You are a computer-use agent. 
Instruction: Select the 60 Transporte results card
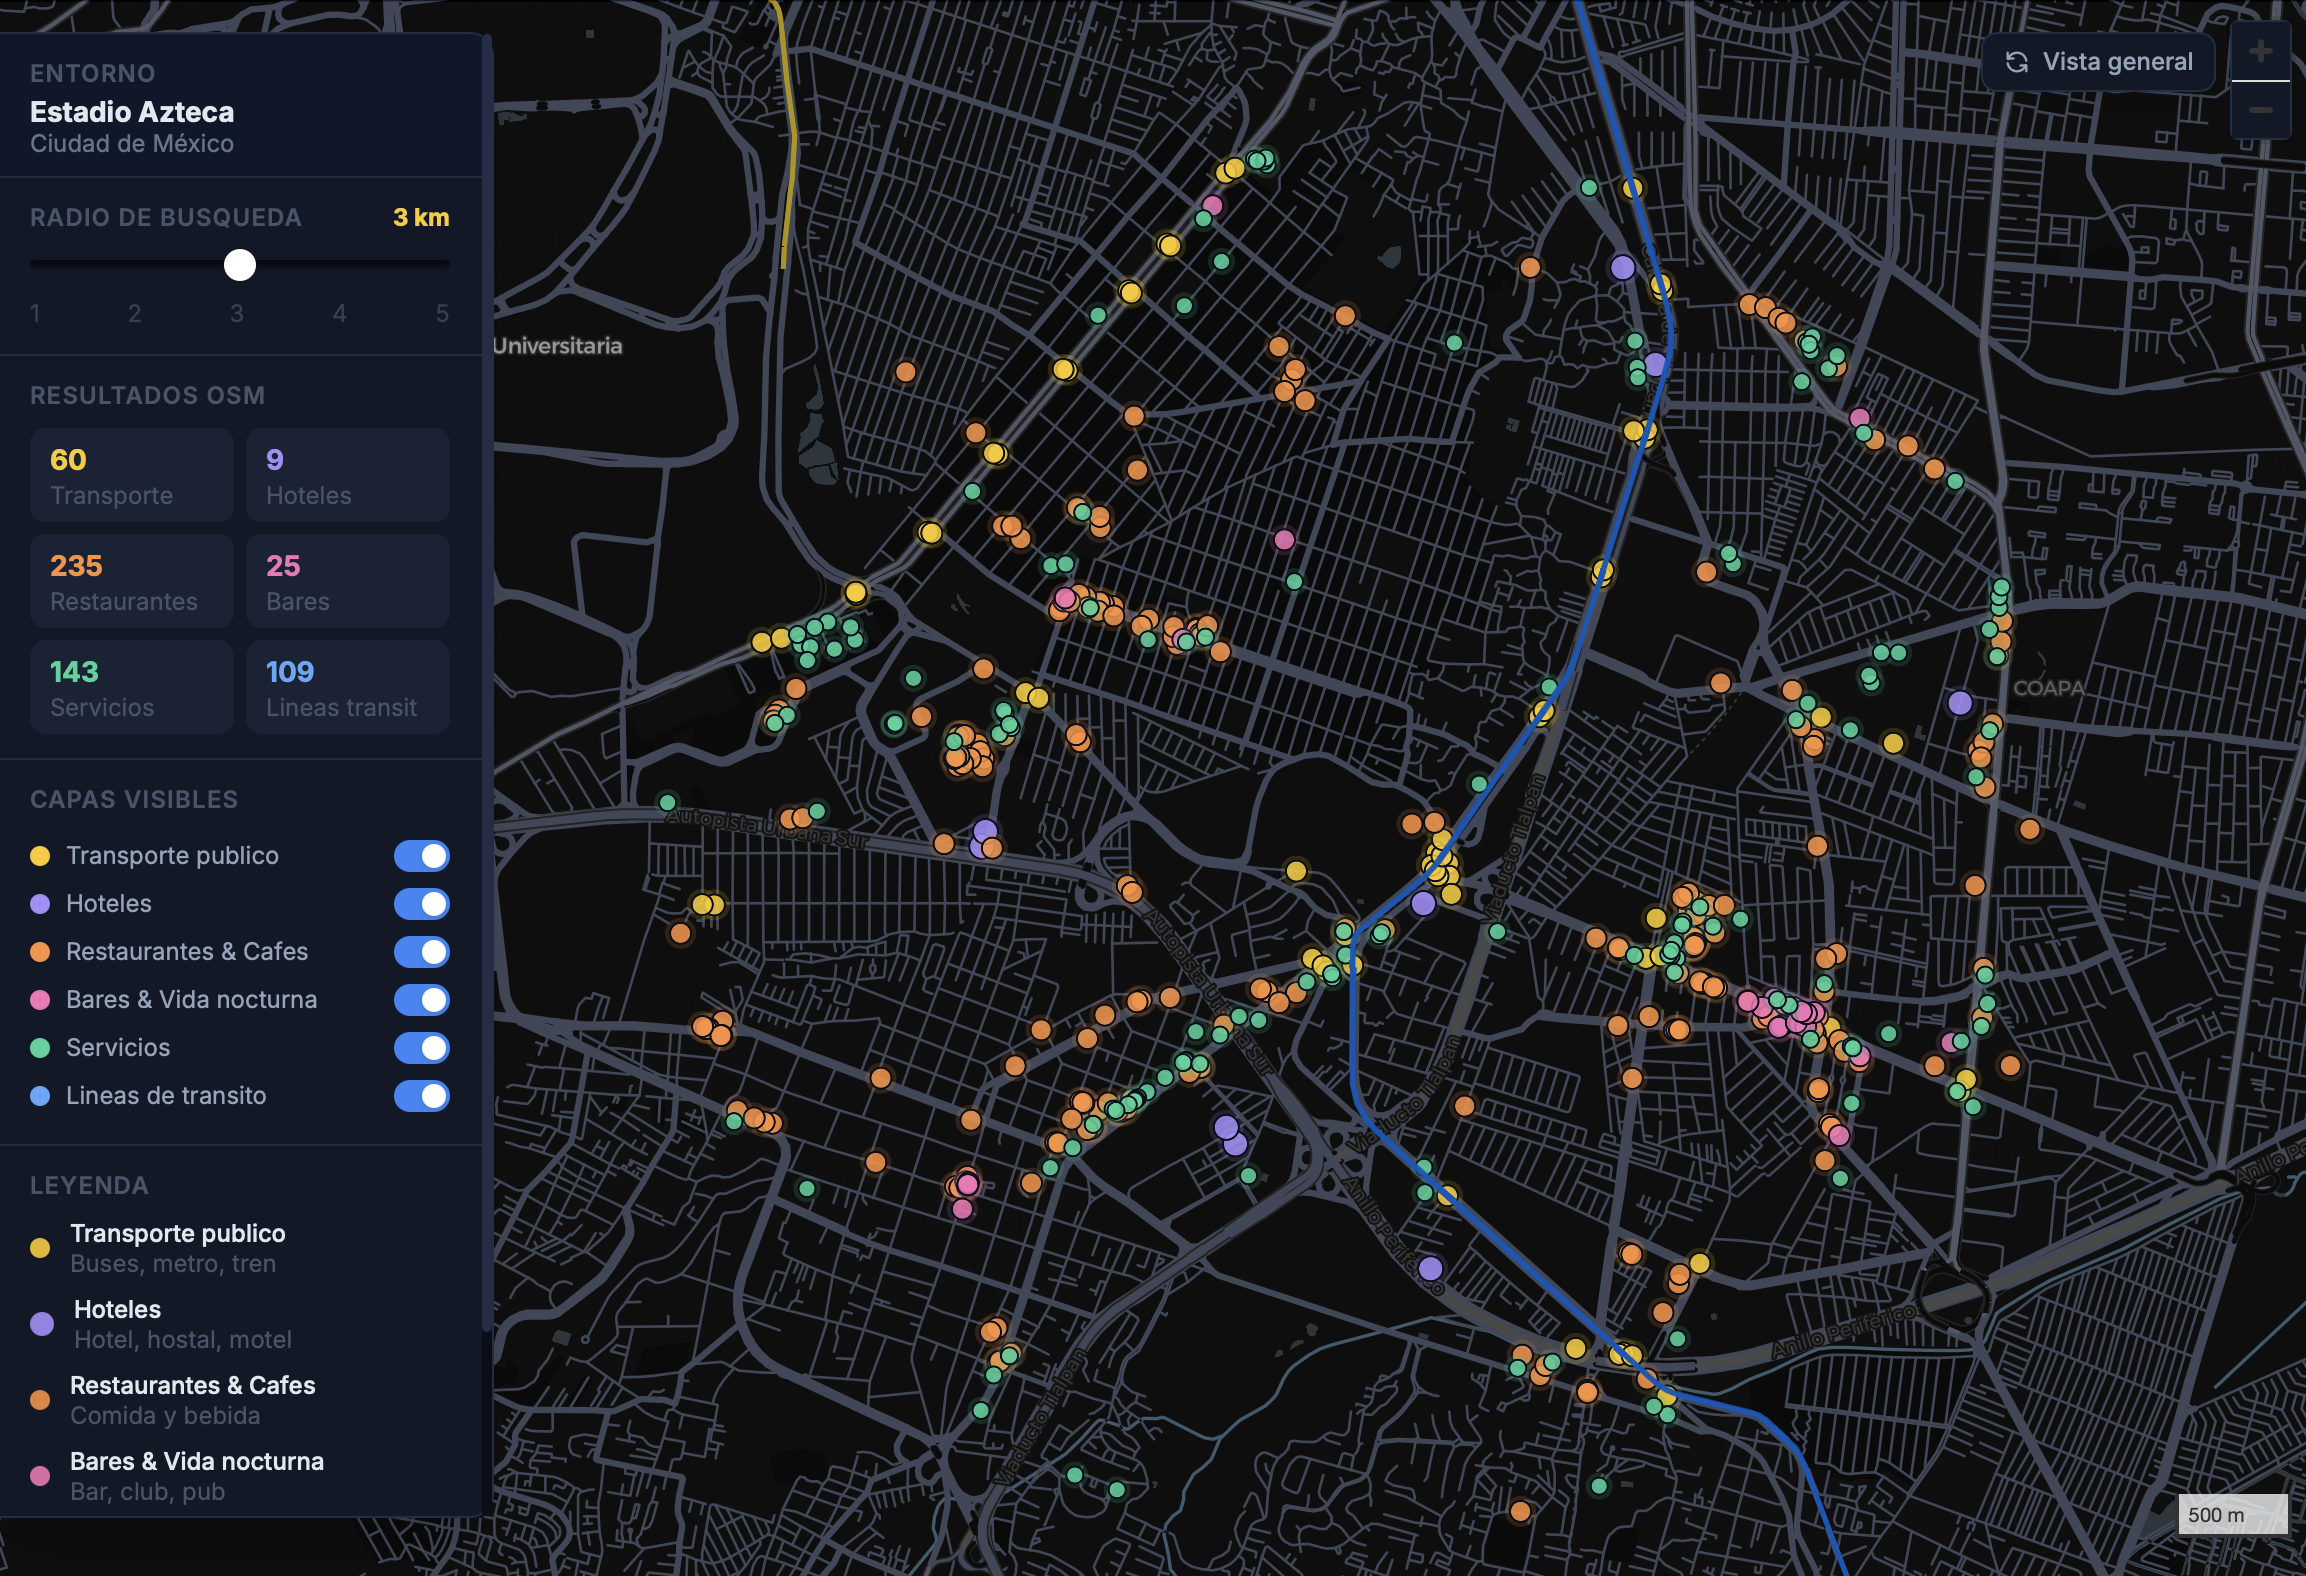132,476
